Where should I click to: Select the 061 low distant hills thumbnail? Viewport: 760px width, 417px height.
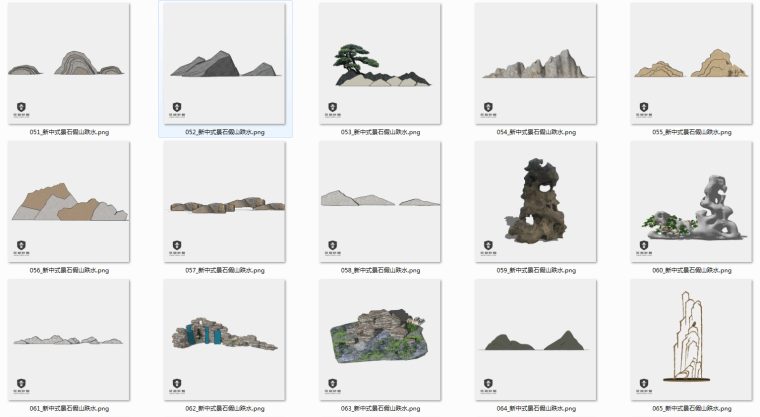69,340
